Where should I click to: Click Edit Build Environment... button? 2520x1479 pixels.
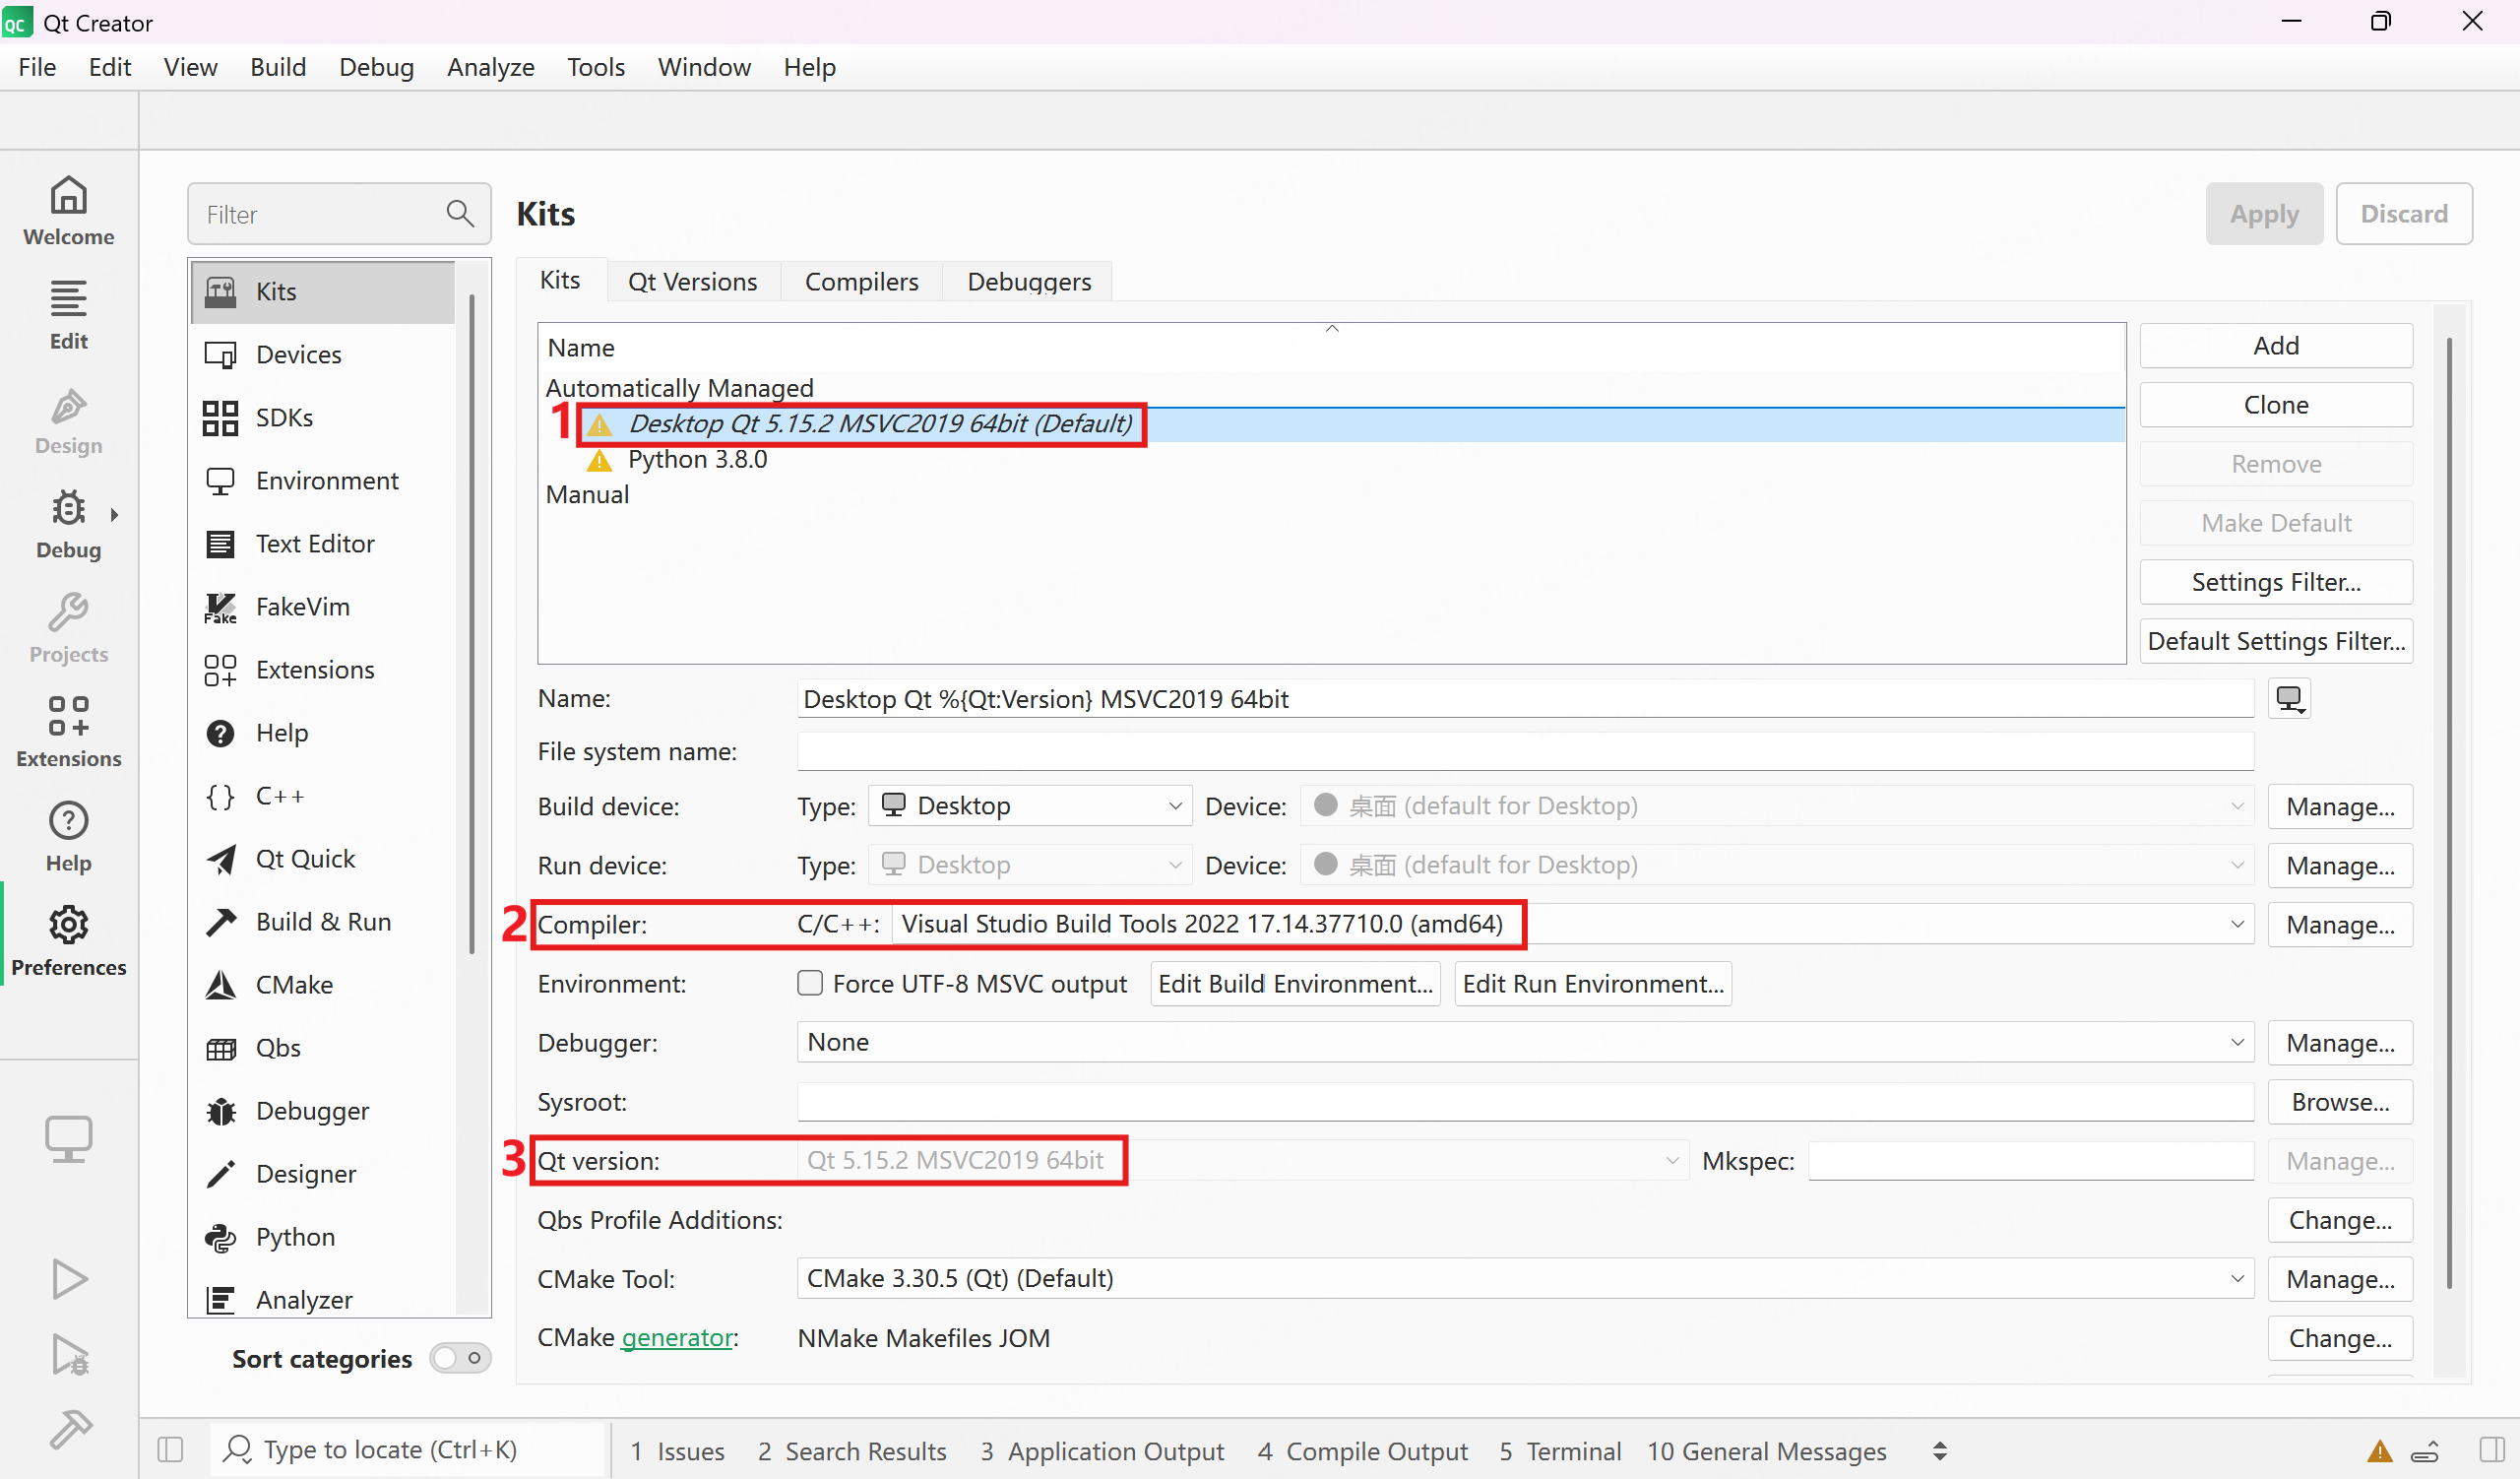coord(1295,983)
